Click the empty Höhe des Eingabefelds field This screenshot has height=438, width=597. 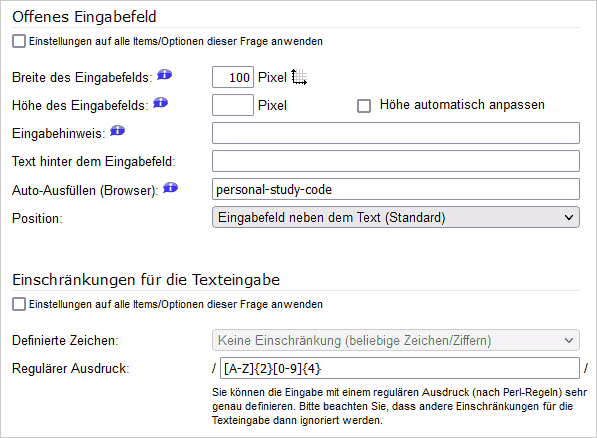tap(233, 105)
